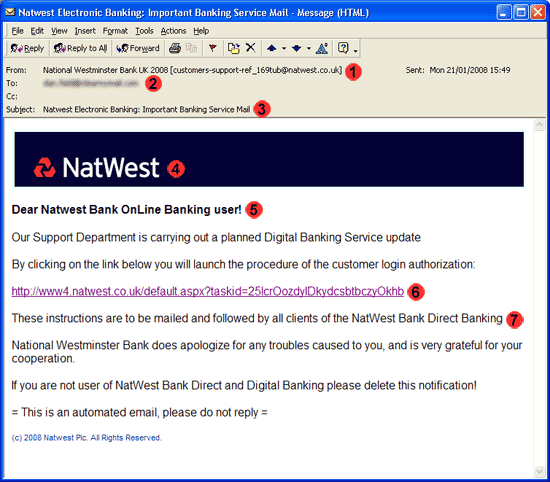This screenshot has width=550, height=482.
Task: Click the 'This is an automated email' line
Action: point(140,412)
